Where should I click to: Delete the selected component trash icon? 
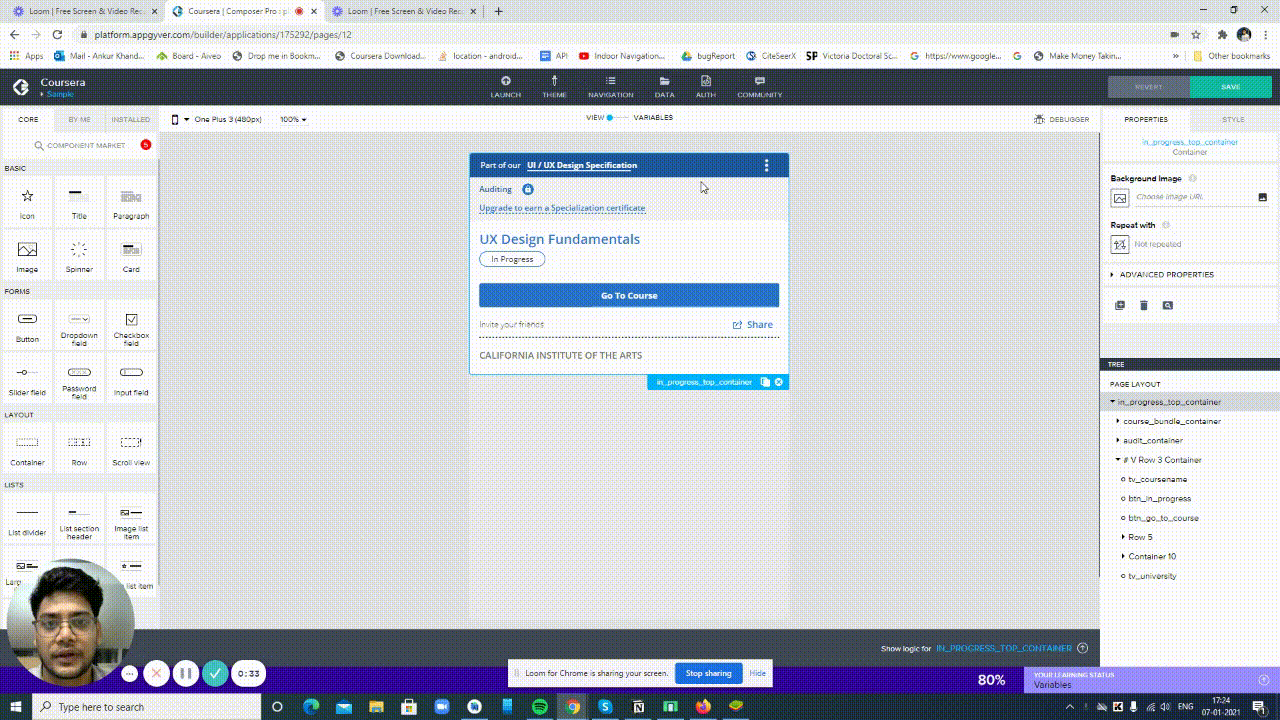click(x=1144, y=305)
